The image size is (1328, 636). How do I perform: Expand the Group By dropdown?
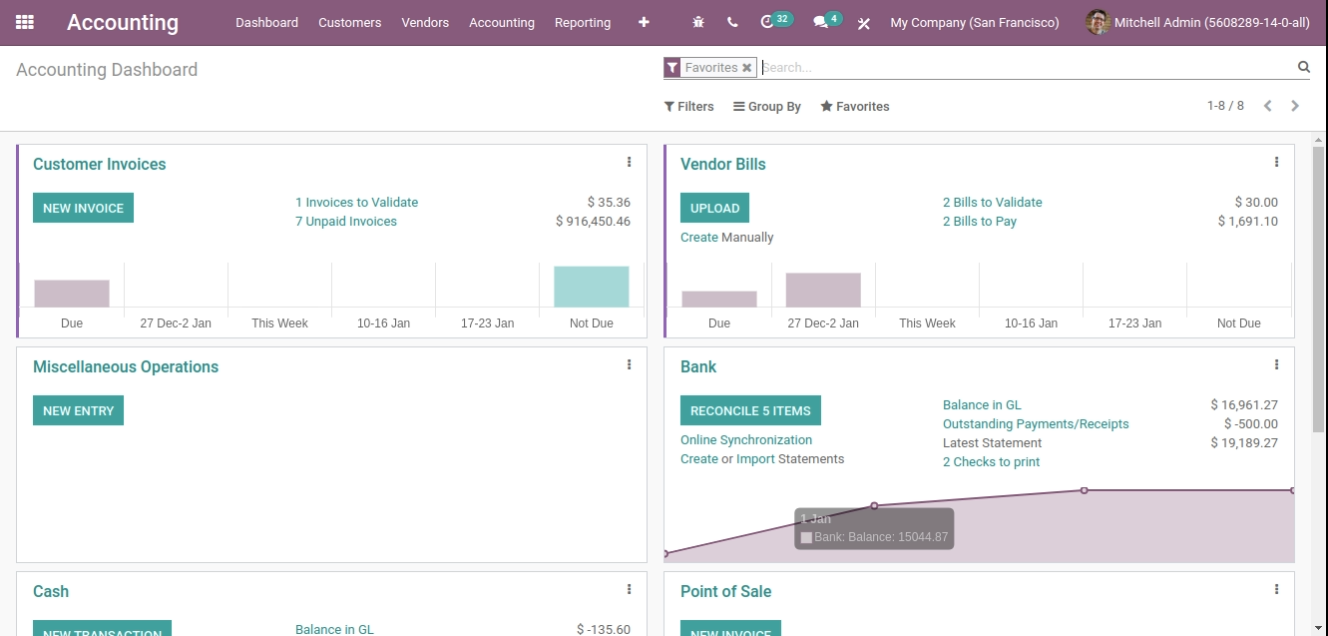coord(767,107)
